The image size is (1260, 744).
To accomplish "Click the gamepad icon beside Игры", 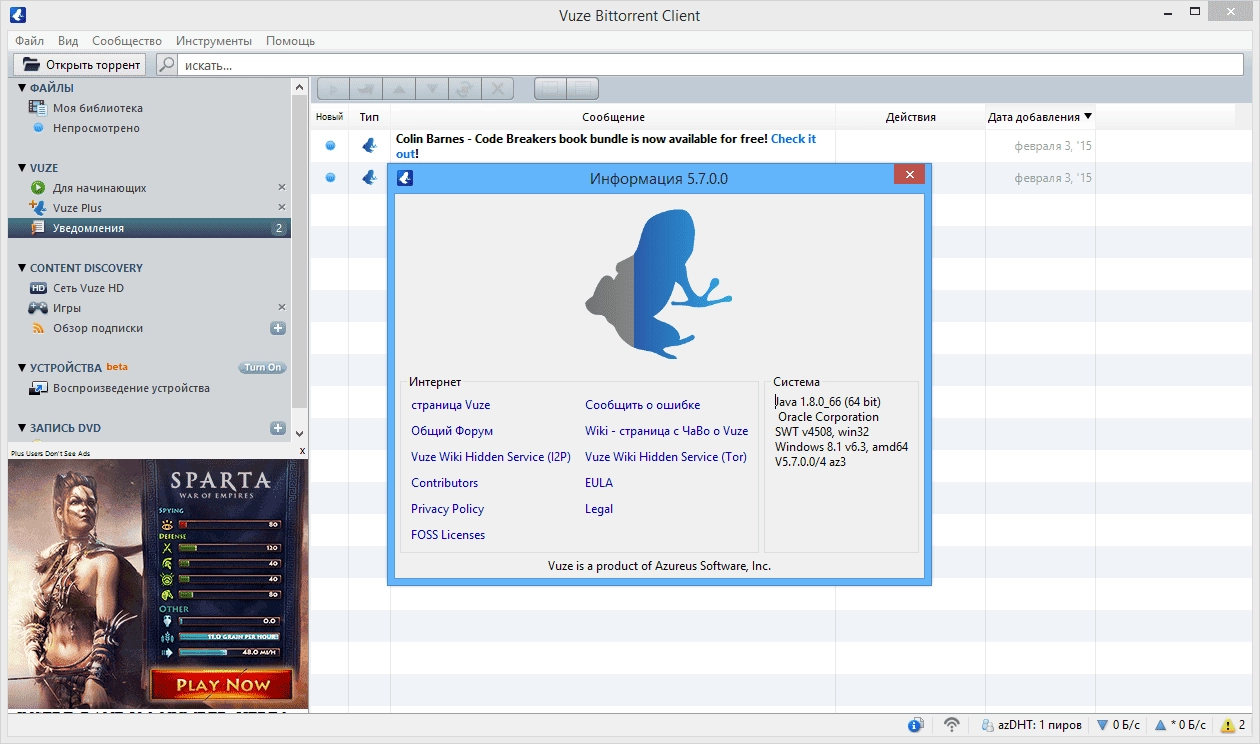I will coord(38,308).
